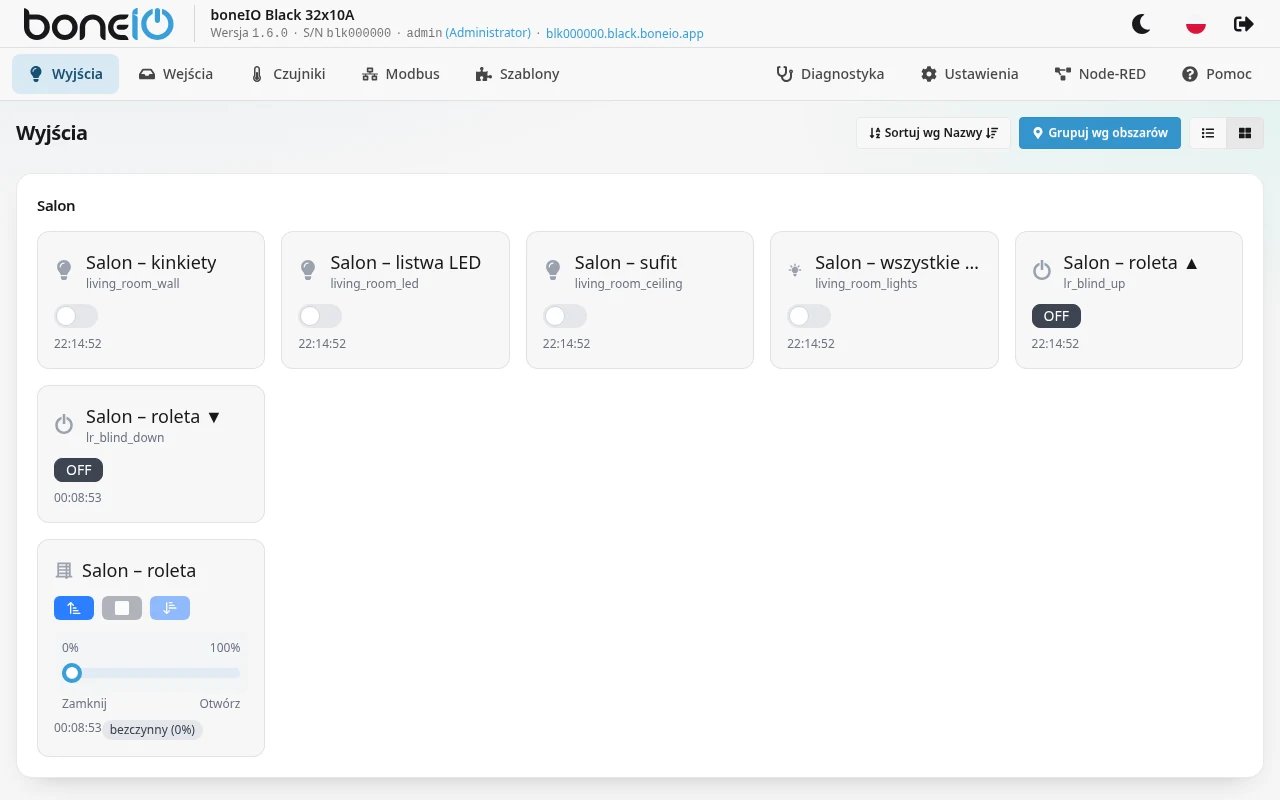This screenshot has height=800, width=1280.
Task: Turn on the Salon – listwa LED switch
Action: click(x=320, y=316)
